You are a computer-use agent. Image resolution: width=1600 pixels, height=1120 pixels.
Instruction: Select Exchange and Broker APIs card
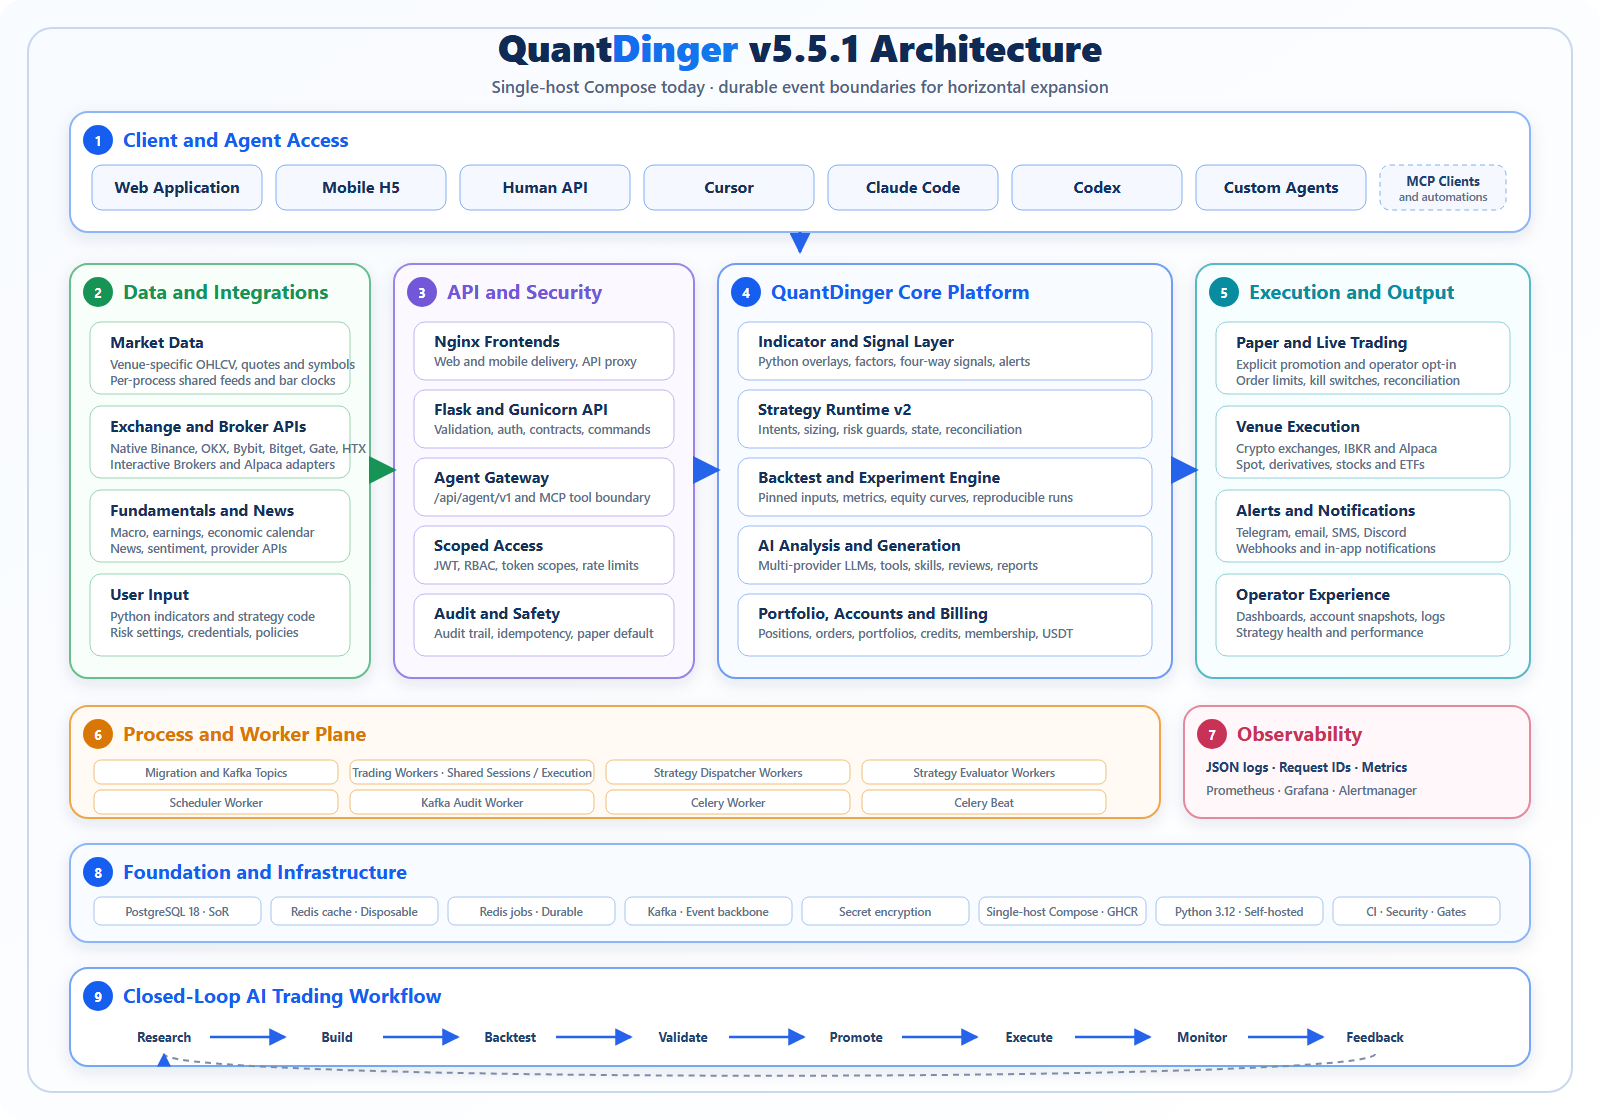coord(220,442)
